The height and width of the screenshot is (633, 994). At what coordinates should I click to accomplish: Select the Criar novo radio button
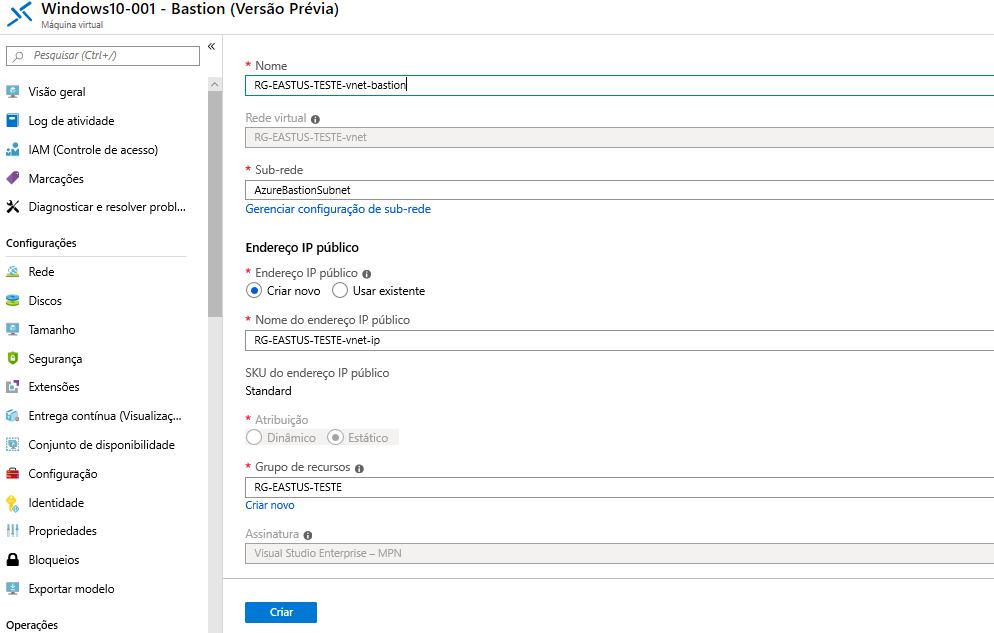(x=254, y=291)
